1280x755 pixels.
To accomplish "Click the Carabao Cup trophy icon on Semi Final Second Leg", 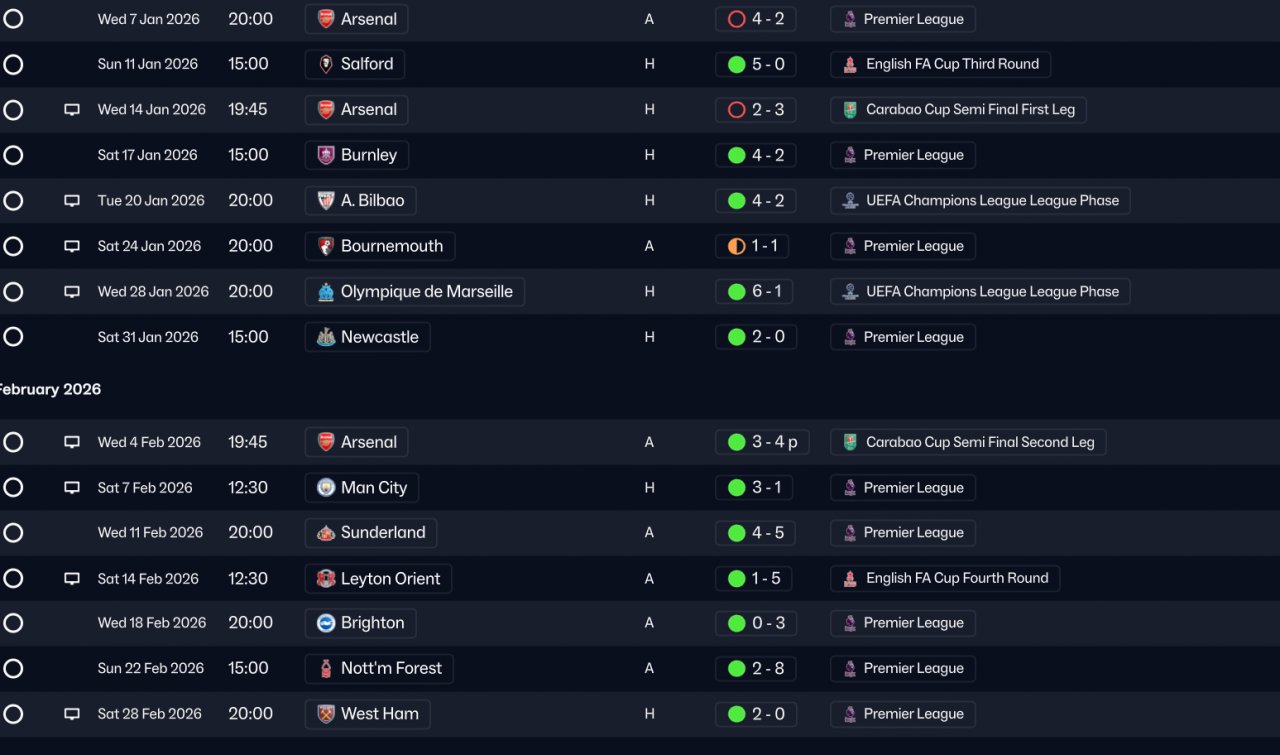I will coord(849,442).
